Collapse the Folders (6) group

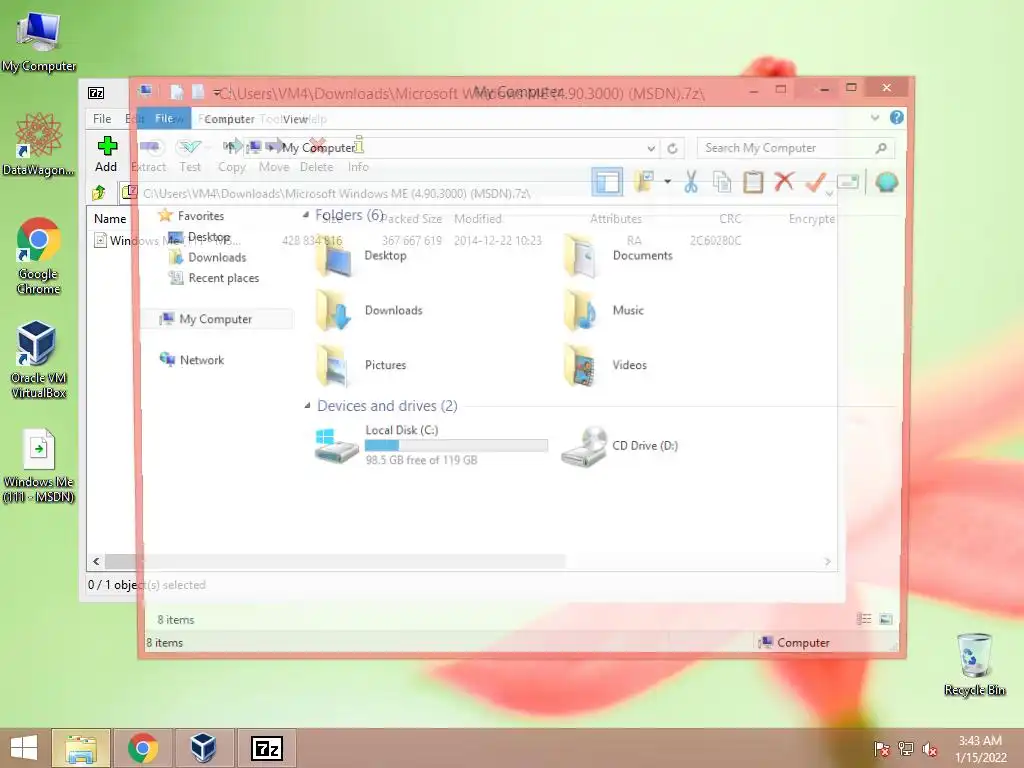coord(306,215)
